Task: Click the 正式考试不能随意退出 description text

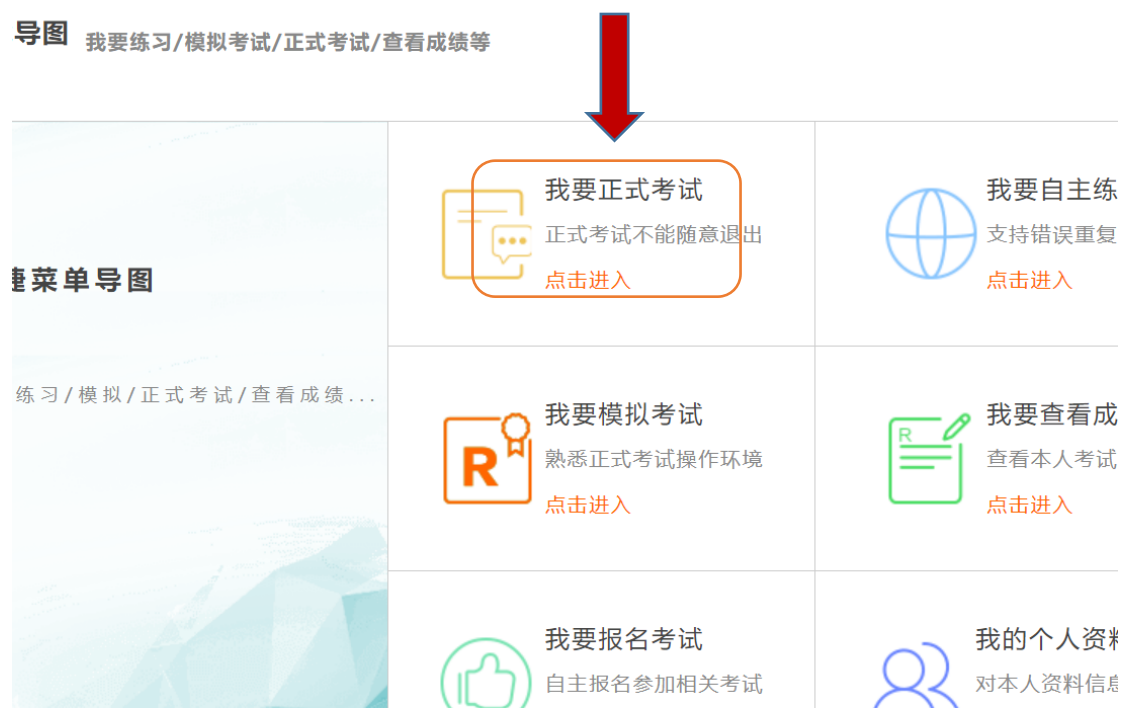Action: pyautogui.click(x=653, y=235)
